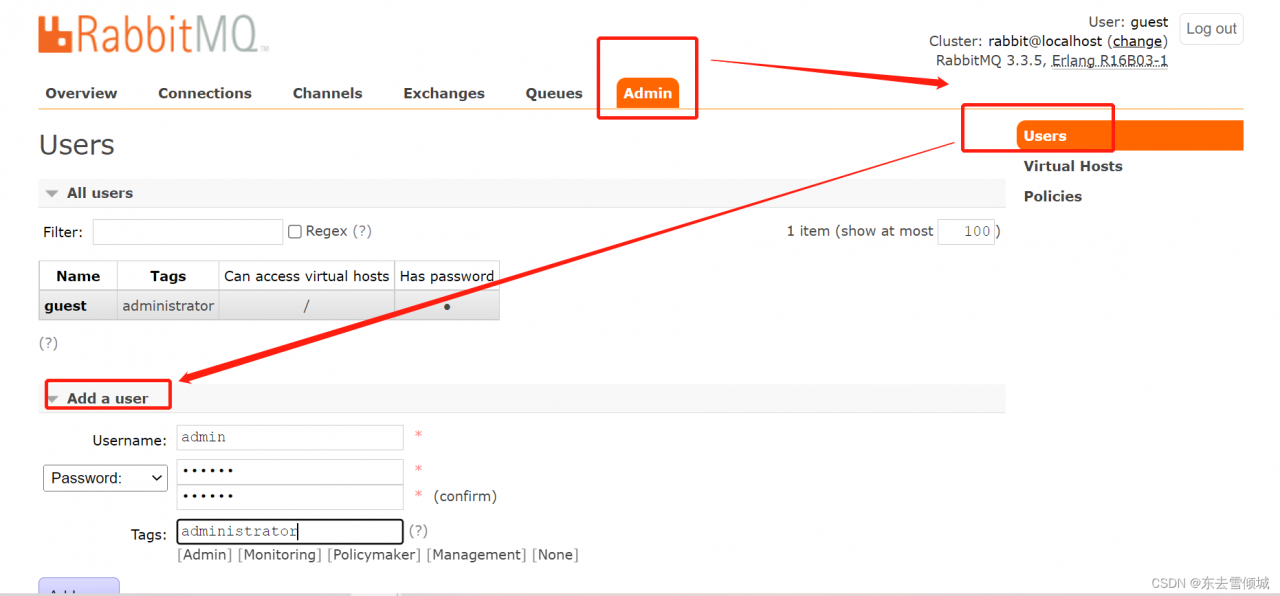Click the rabbit@localhost cluster name
1280x596 pixels.
[1045, 41]
